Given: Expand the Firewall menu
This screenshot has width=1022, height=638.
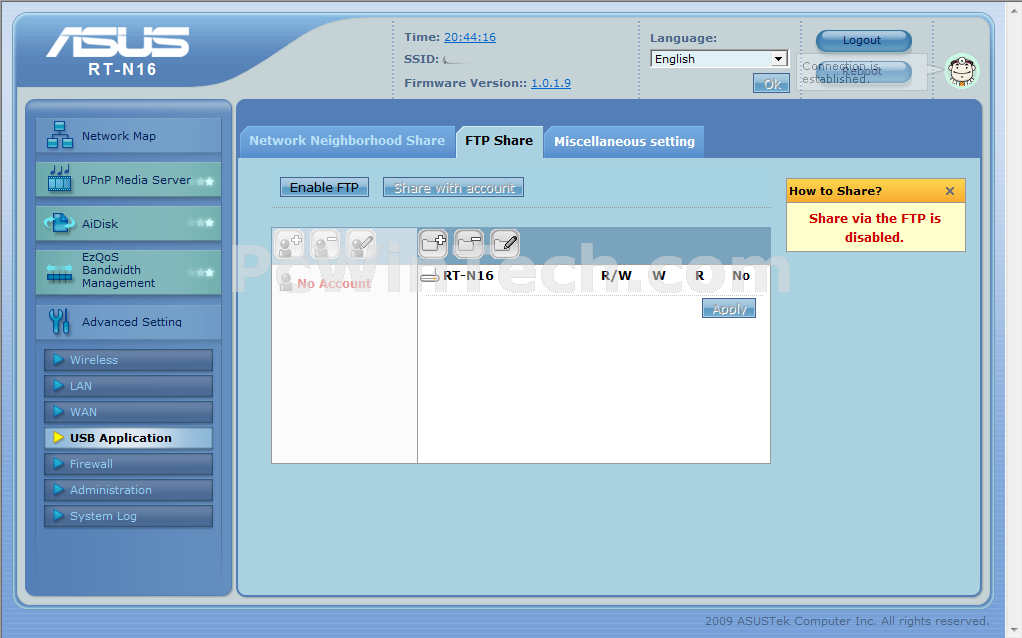Looking at the screenshot, I should click(128, 464).
